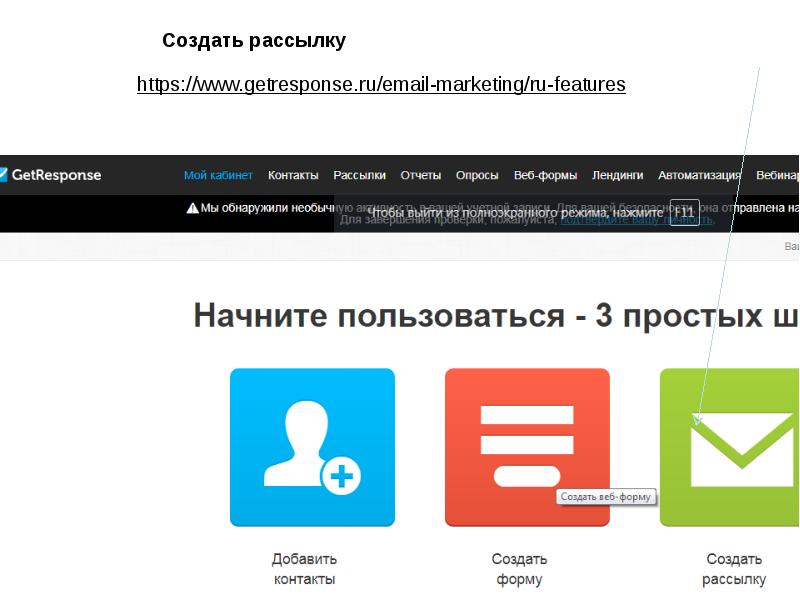Open the Контакты menu
800x600 pixels.
click(x=293, y=175)
